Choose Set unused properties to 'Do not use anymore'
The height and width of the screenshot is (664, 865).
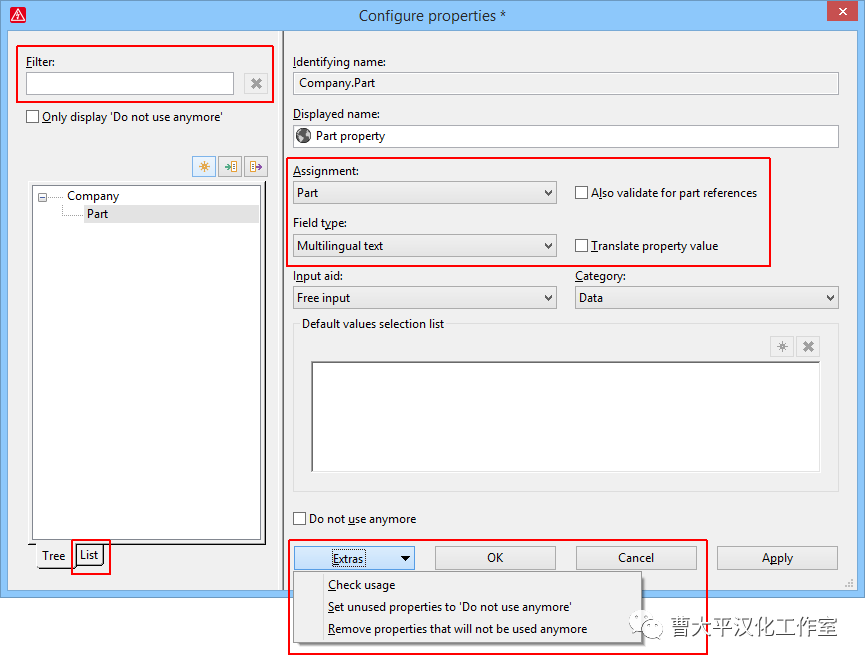449,607
